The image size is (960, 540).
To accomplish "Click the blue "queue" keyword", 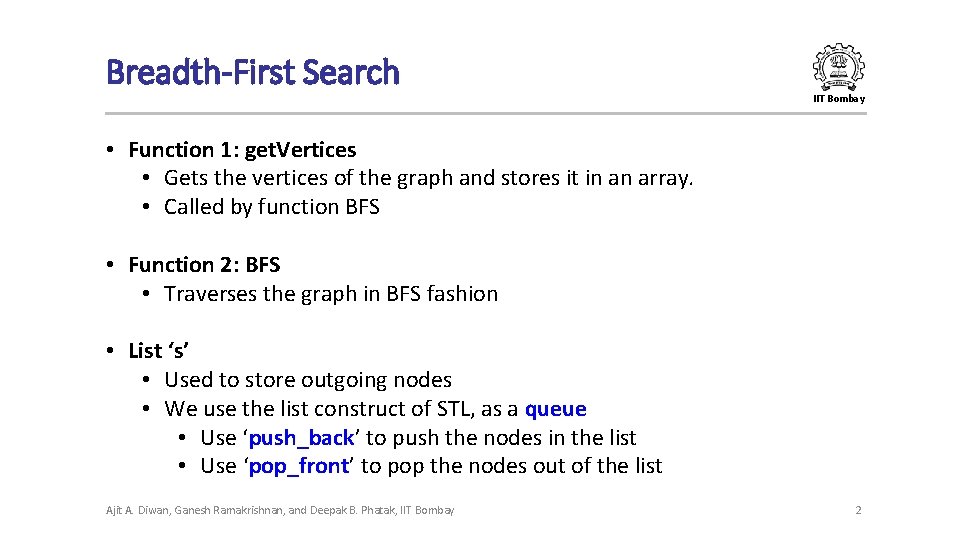I will point(555,409).
